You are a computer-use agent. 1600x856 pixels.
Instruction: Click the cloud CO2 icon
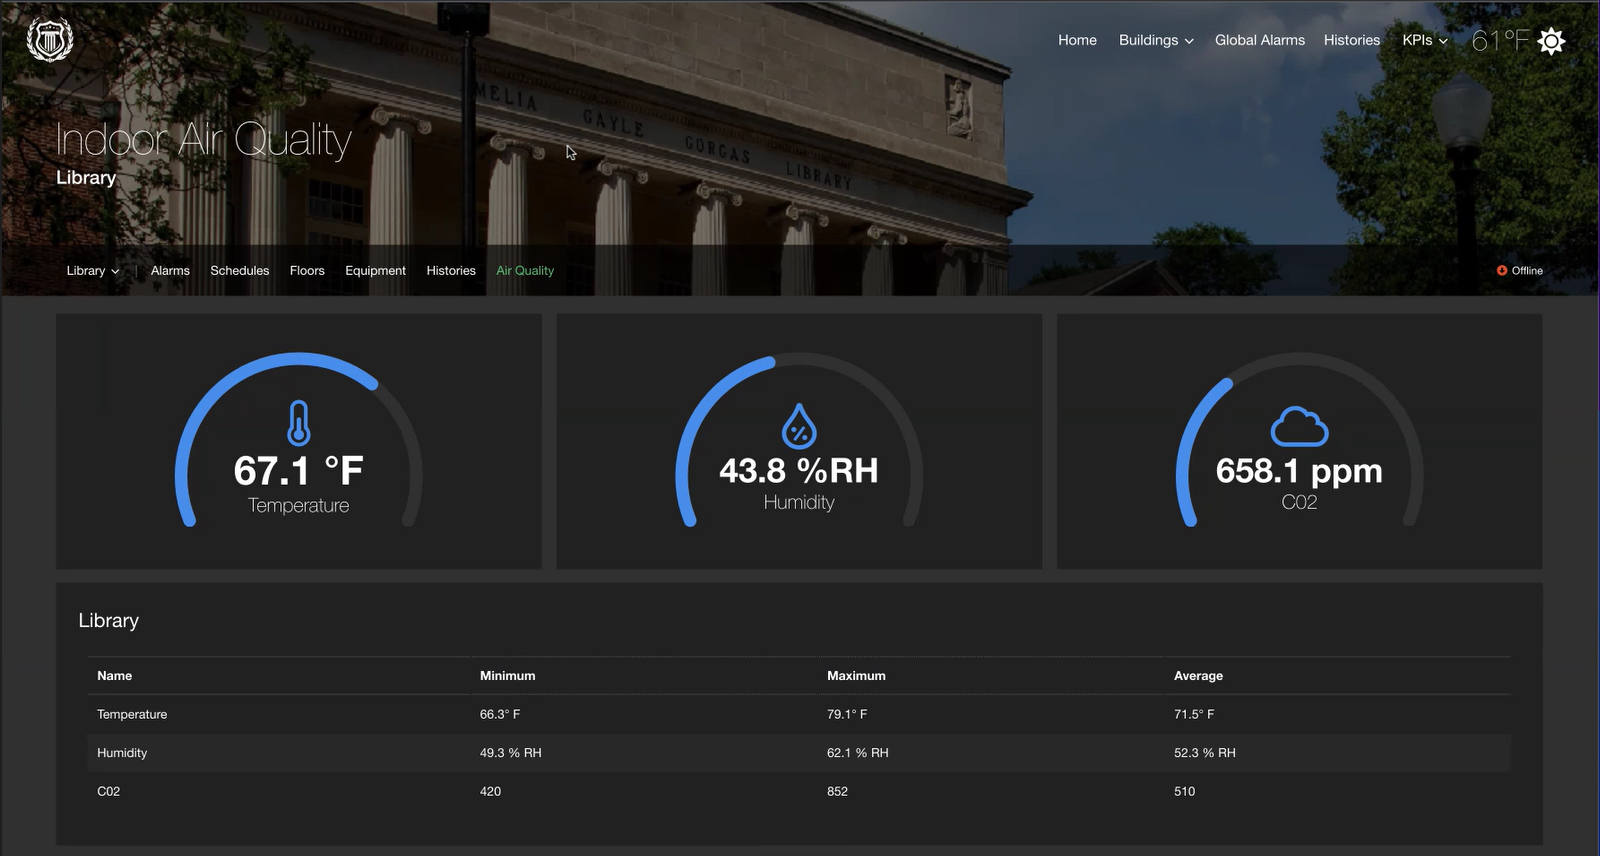(1299, 427)
